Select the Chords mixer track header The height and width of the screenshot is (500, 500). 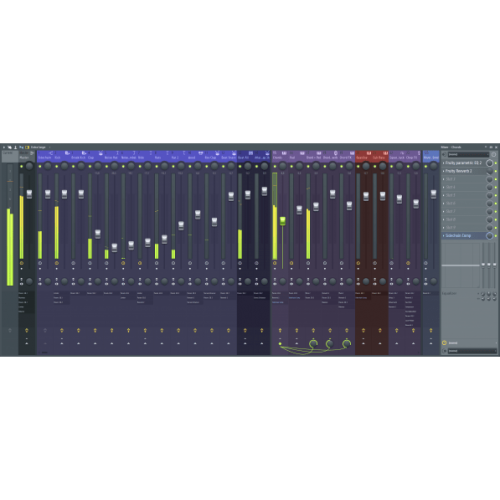280,157
